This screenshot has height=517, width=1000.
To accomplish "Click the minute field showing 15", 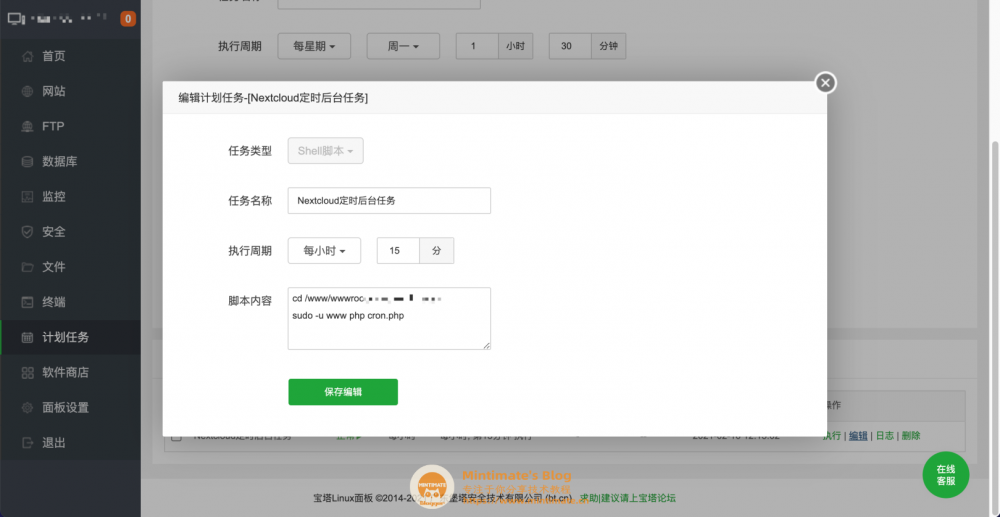I will coord(398,251).
